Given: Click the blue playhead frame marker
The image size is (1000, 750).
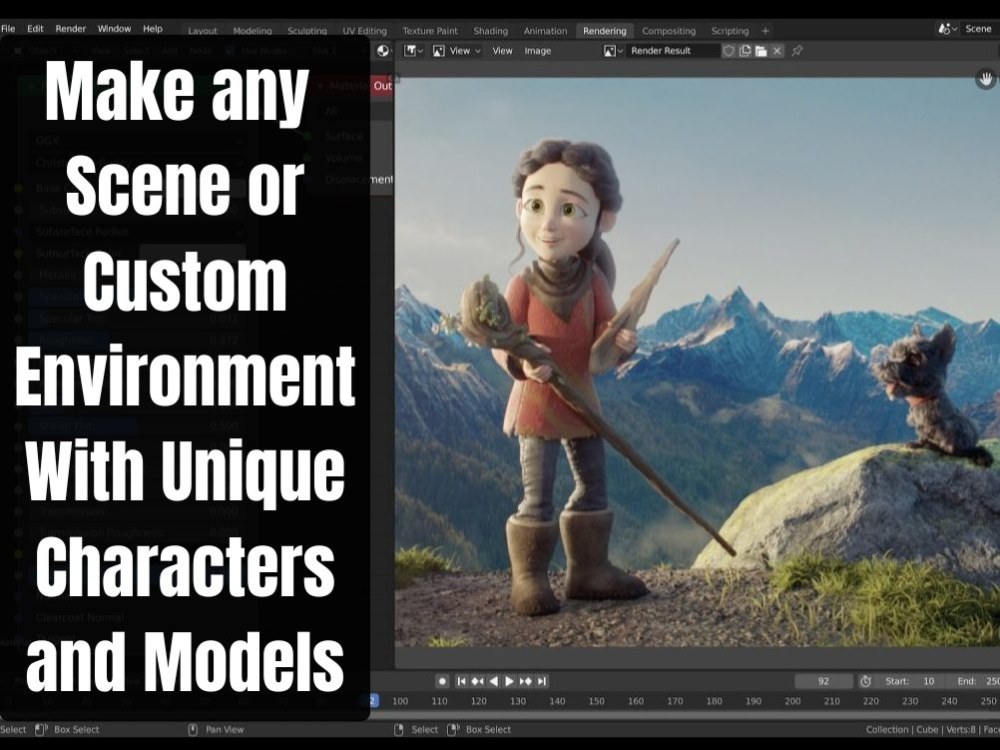Looking at the screenshot, I should [374, 701].
